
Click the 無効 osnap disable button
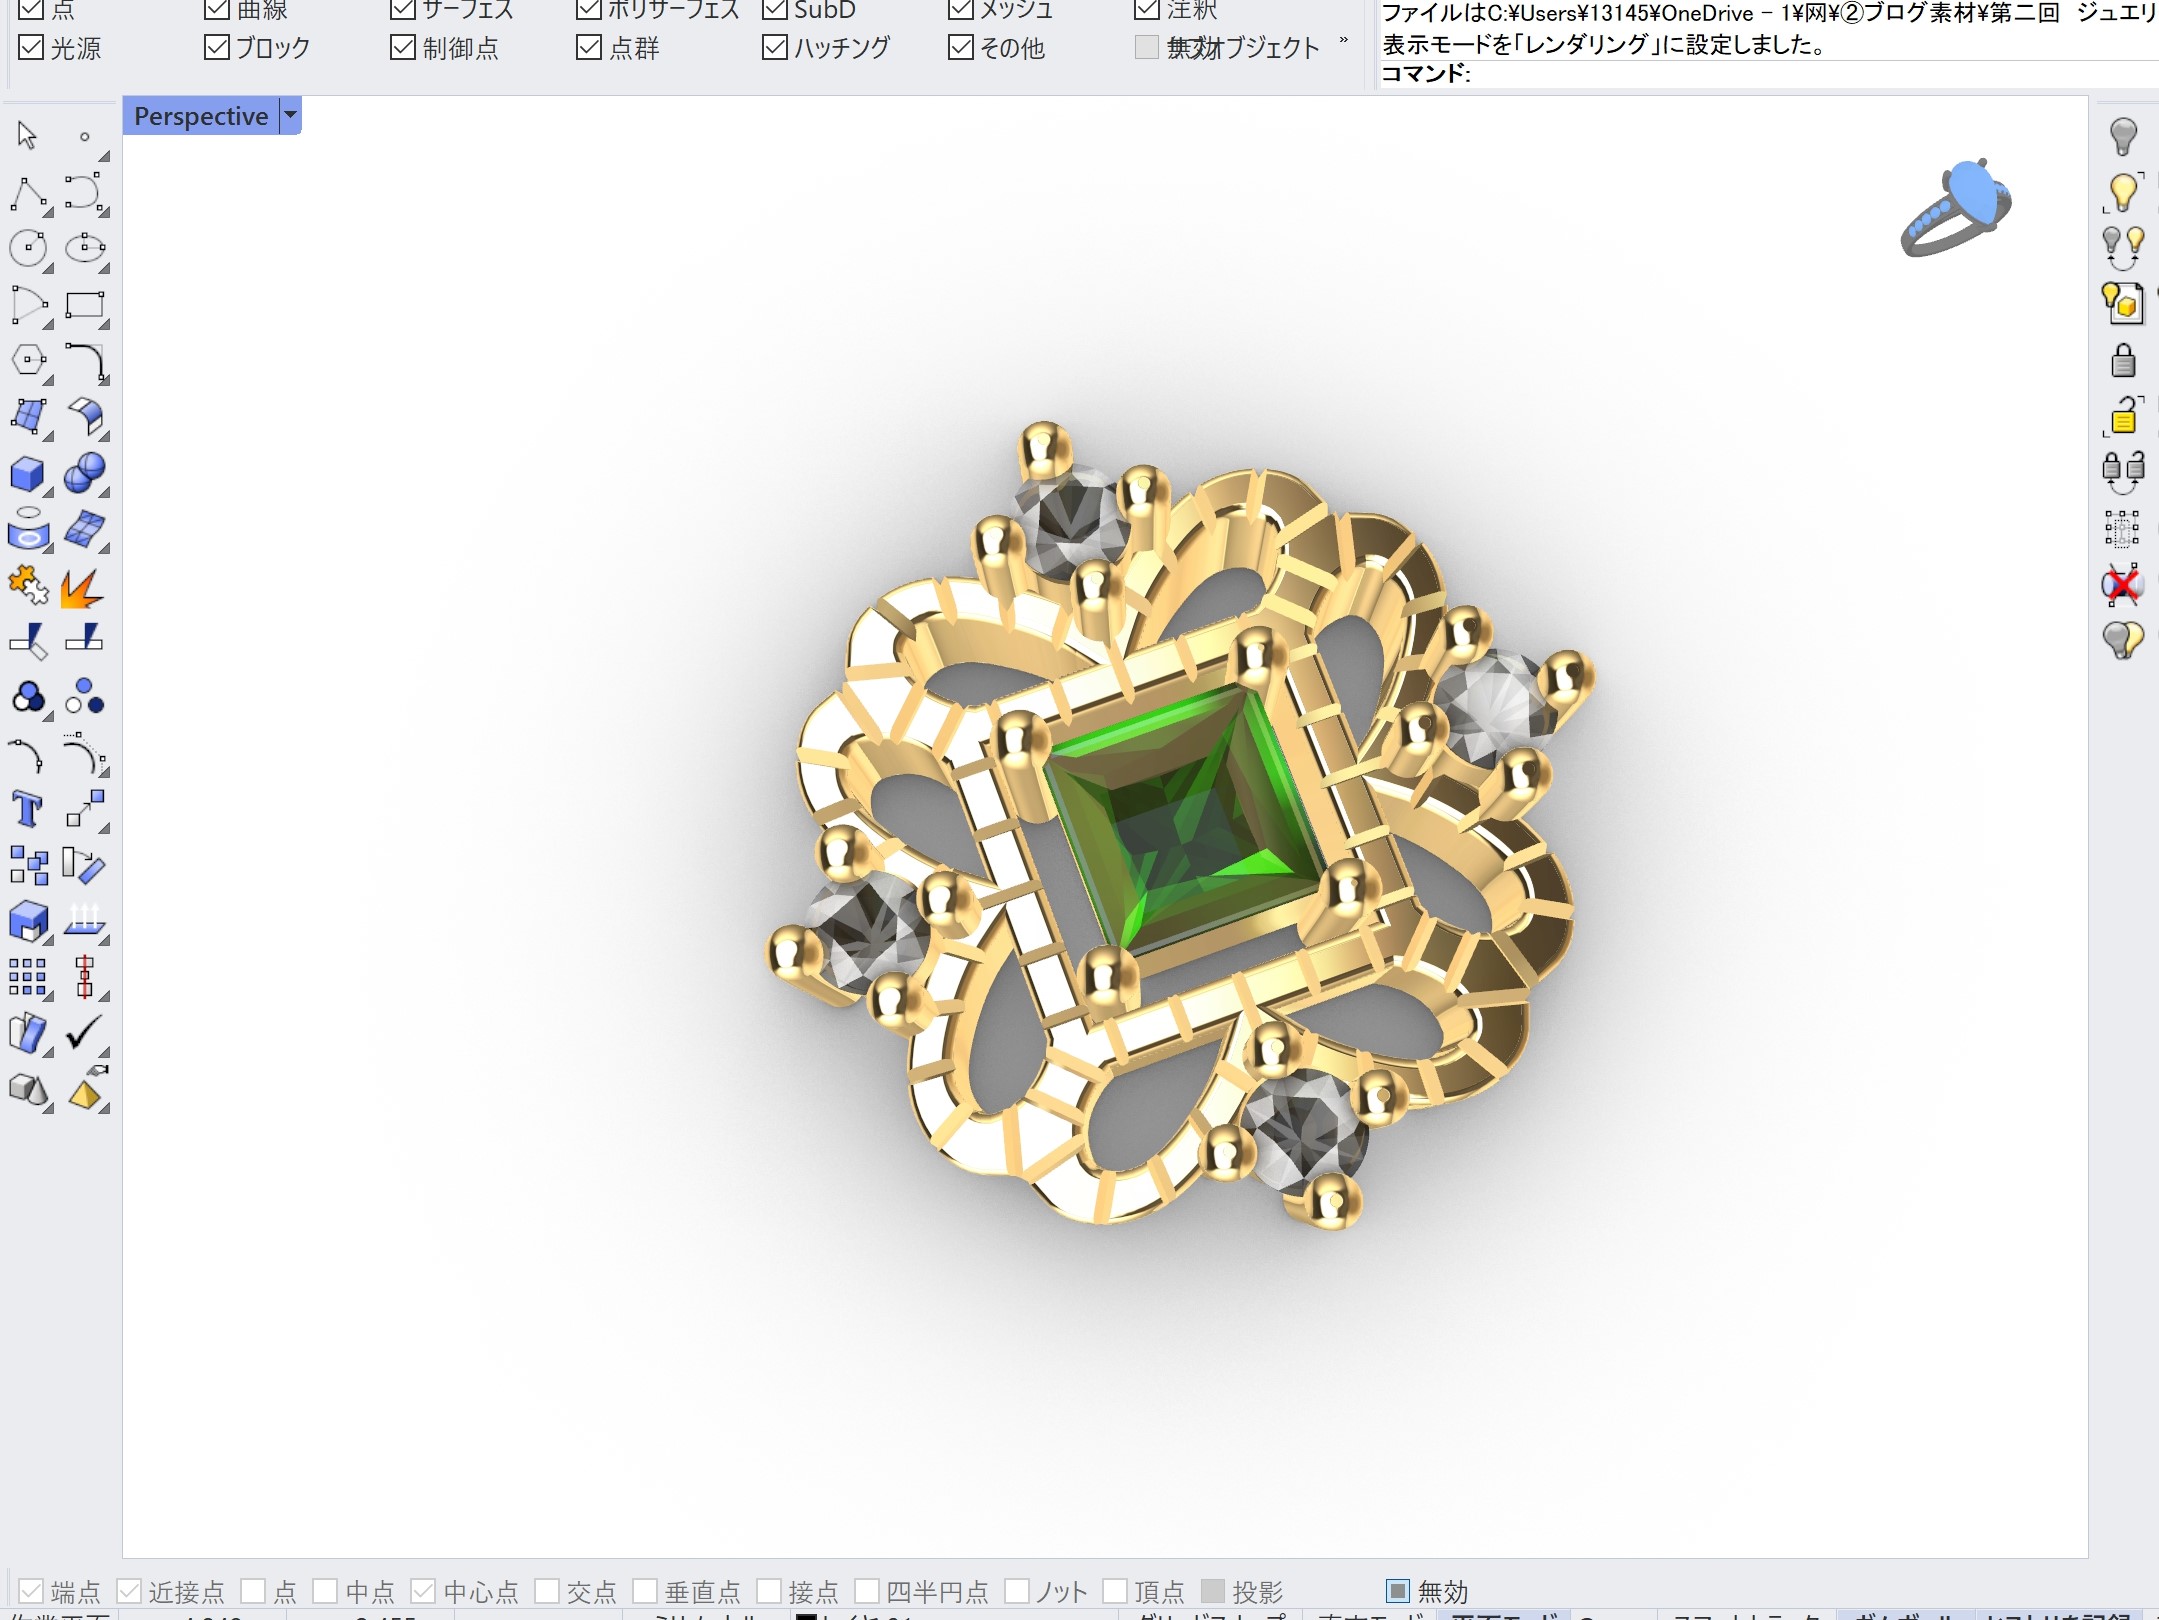click(x=1398, y=1590)
